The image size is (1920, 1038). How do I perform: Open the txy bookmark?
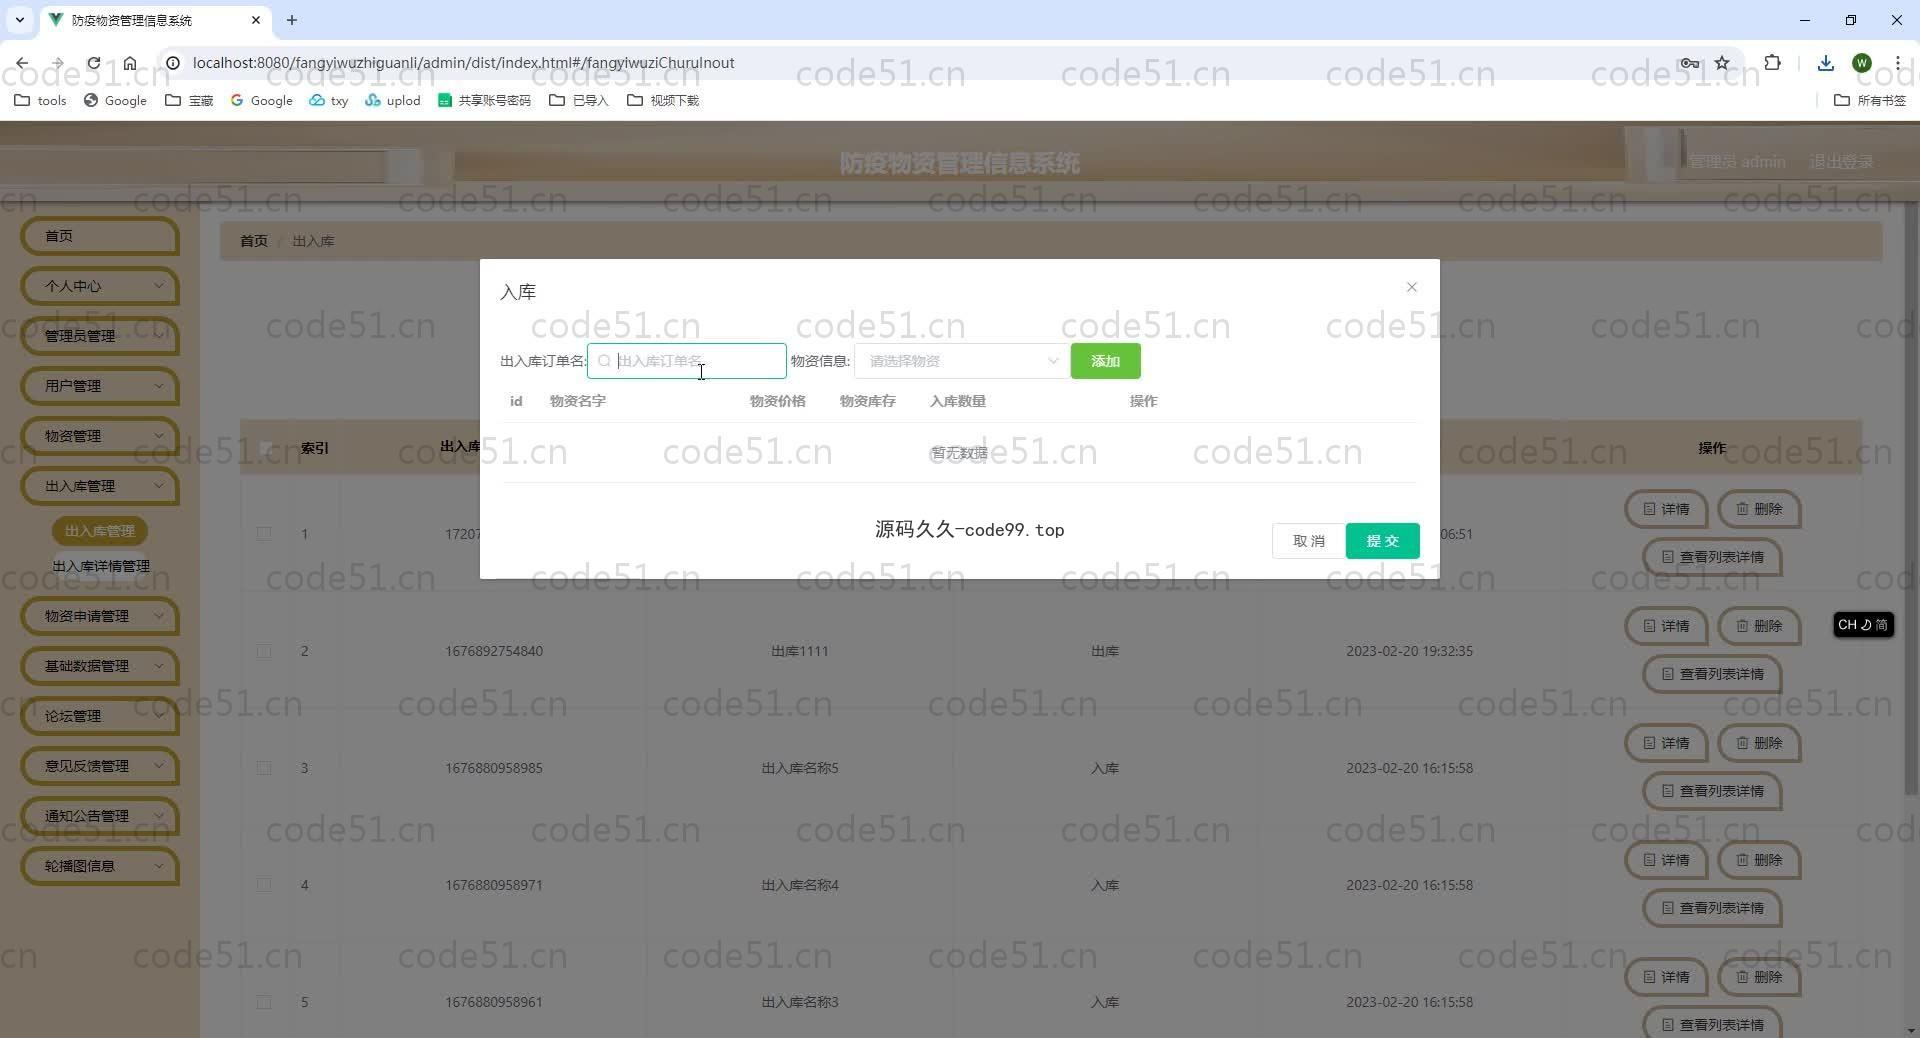click(329, 100)
